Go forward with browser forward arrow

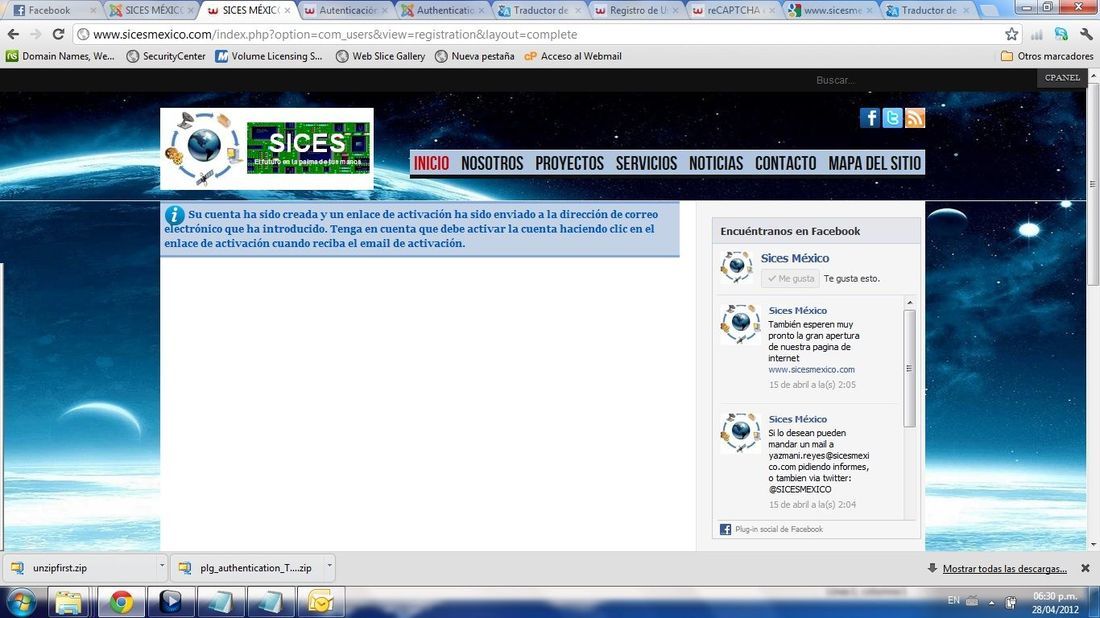click(36, 34)
